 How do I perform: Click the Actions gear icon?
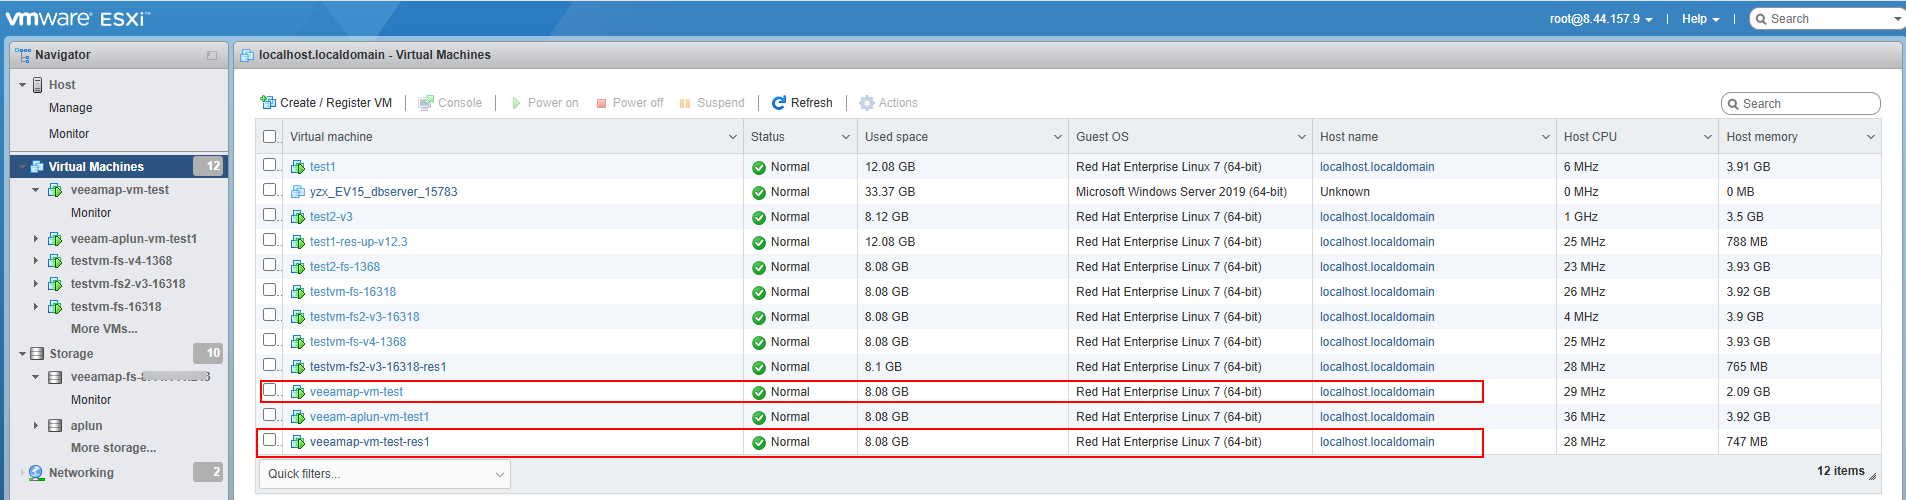(867, 103)
